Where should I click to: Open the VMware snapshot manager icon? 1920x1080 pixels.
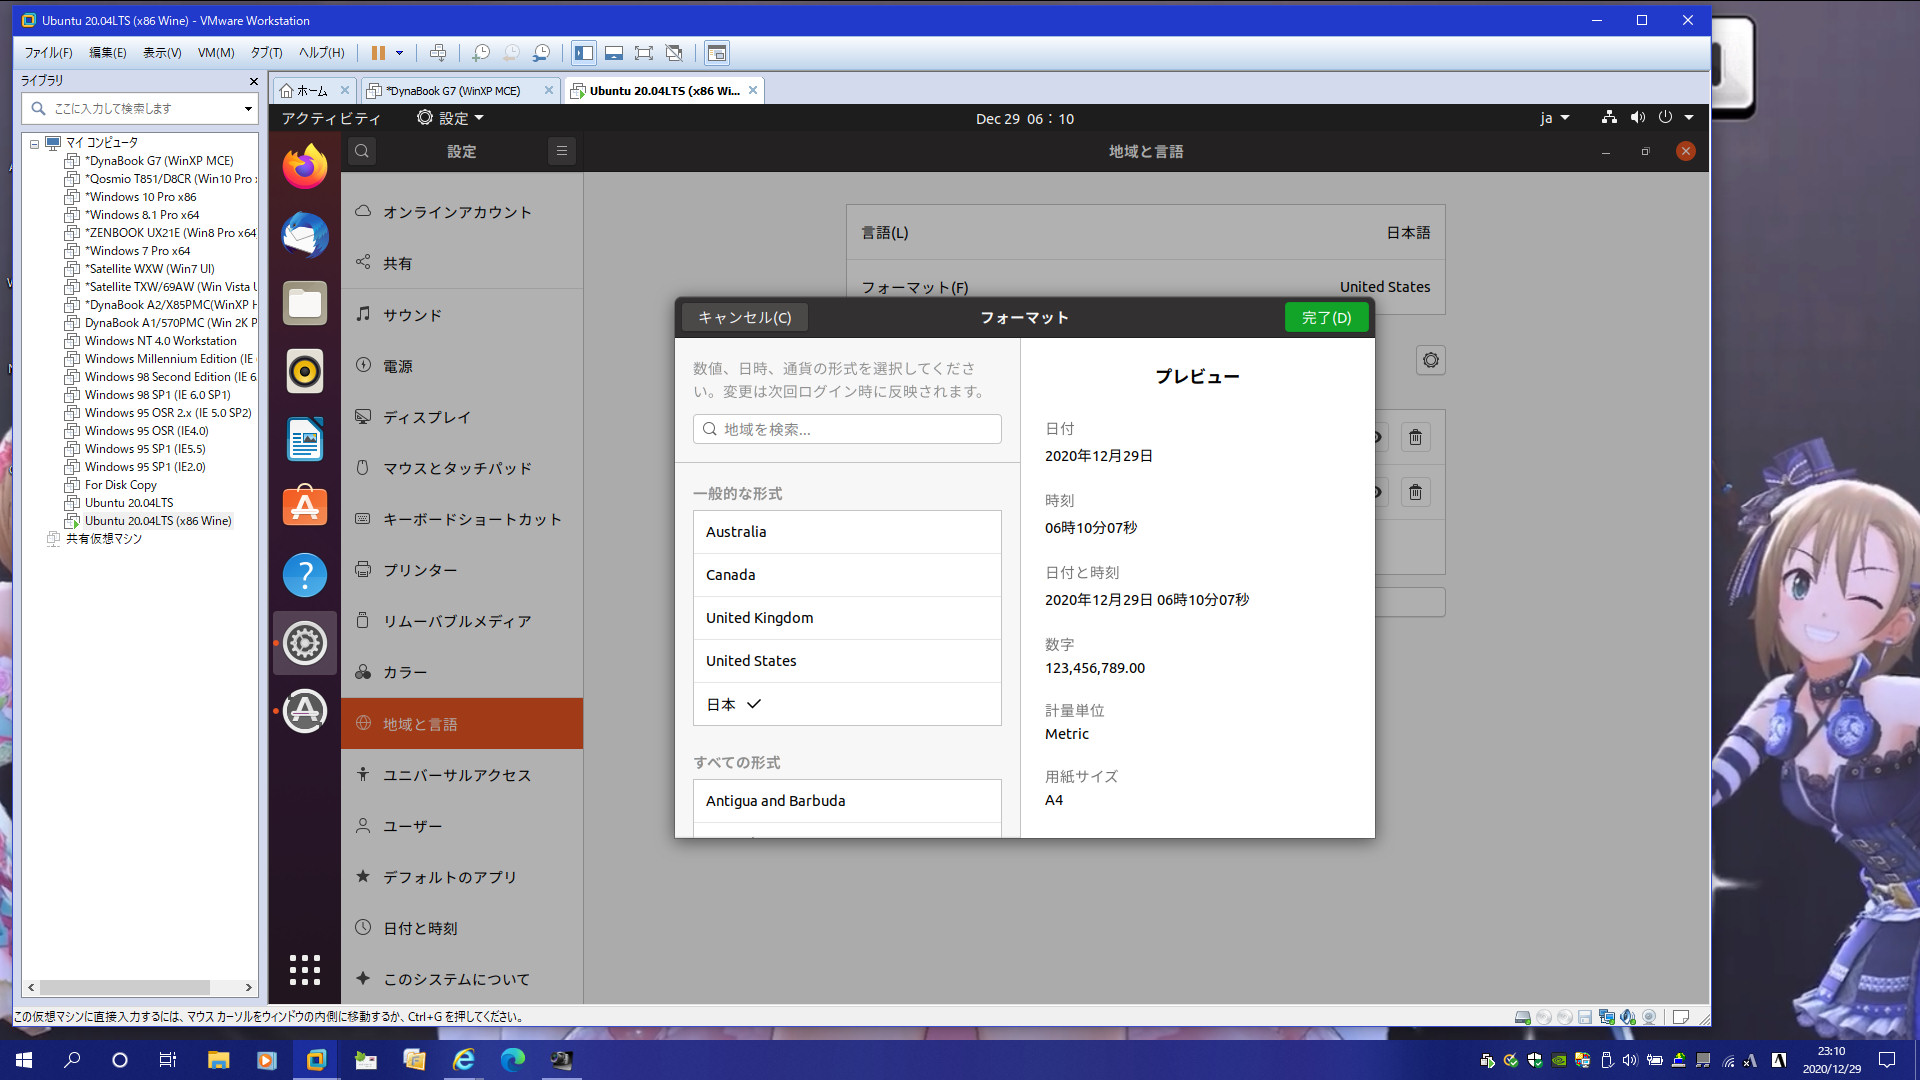541,53
